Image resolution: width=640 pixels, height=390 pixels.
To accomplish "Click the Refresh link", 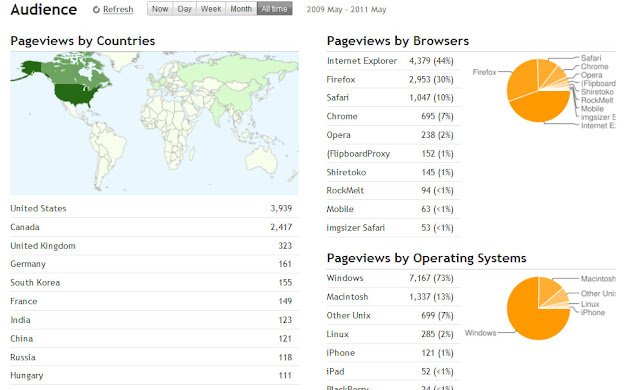I will [118, 9].
